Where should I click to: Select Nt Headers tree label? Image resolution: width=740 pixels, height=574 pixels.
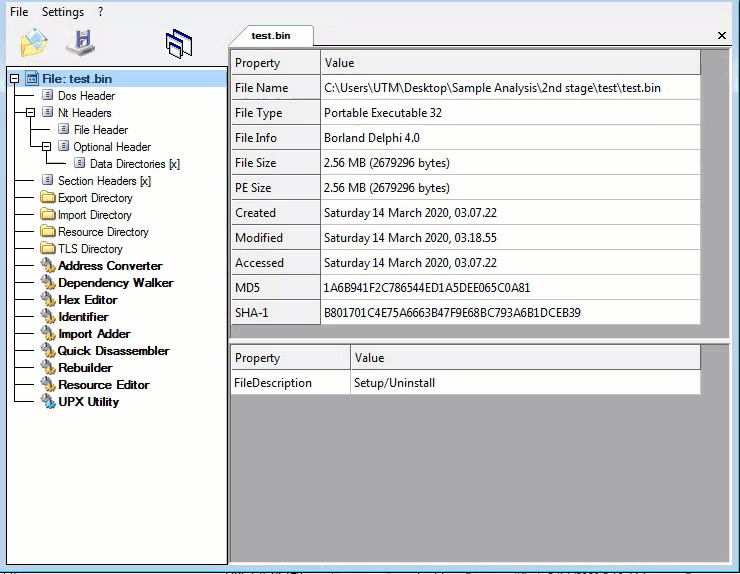(84, 113)
